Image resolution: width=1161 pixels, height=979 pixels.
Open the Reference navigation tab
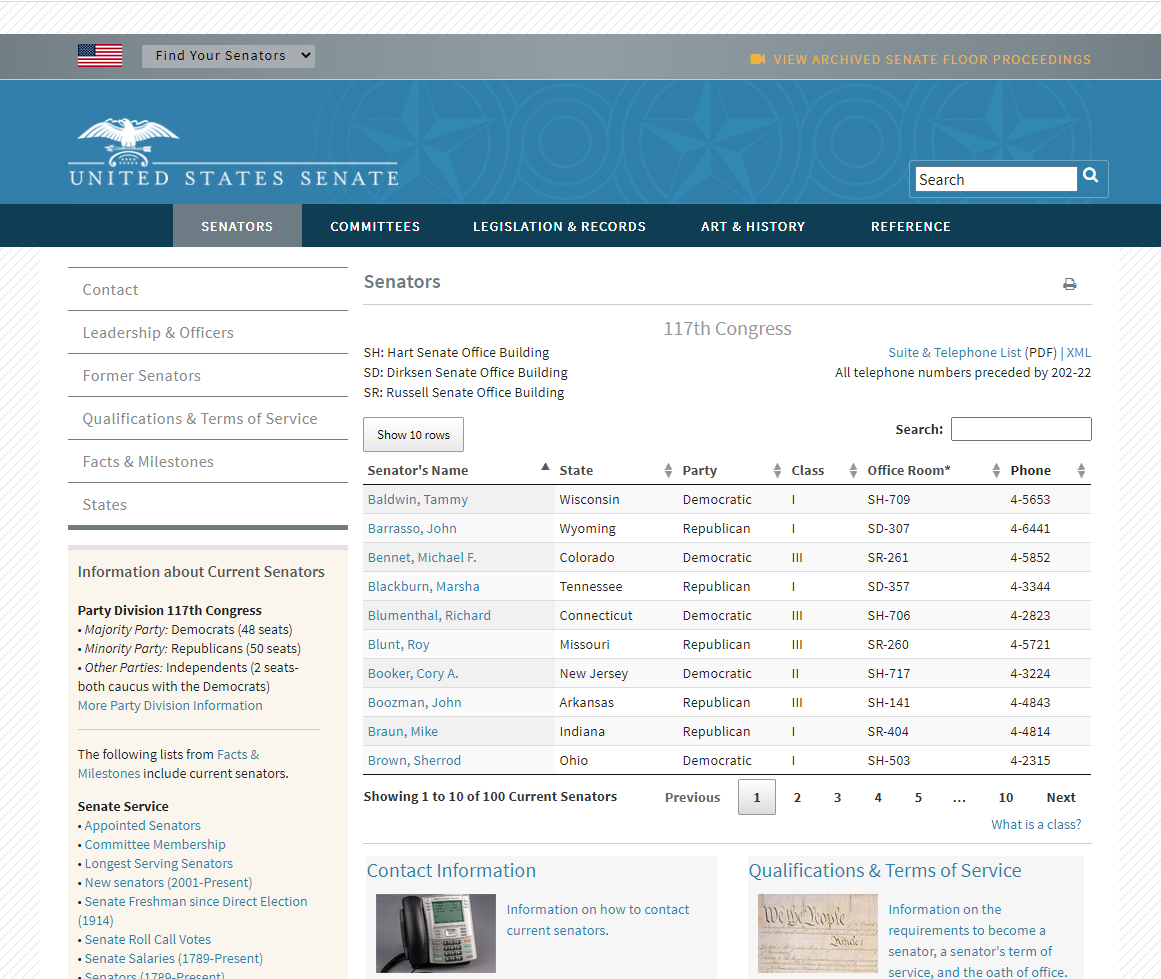pyautogui.click(x=911, y=226)
